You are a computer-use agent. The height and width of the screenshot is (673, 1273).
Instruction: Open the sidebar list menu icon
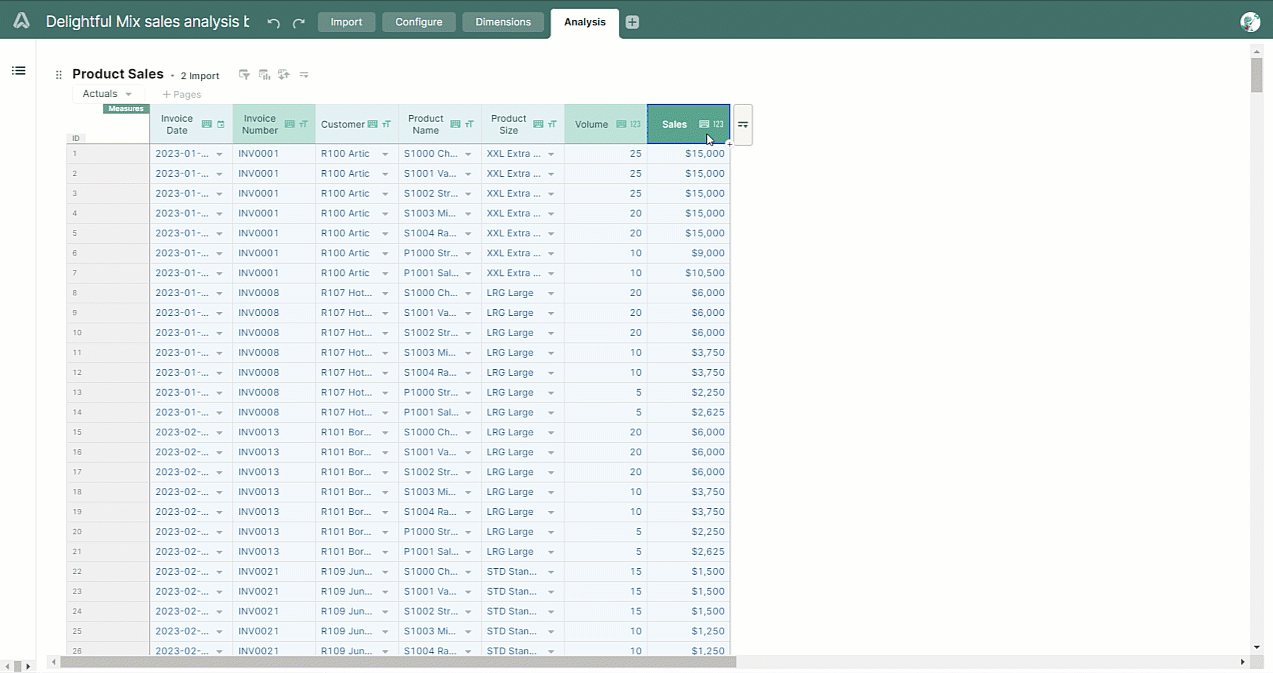pos(18,70)
